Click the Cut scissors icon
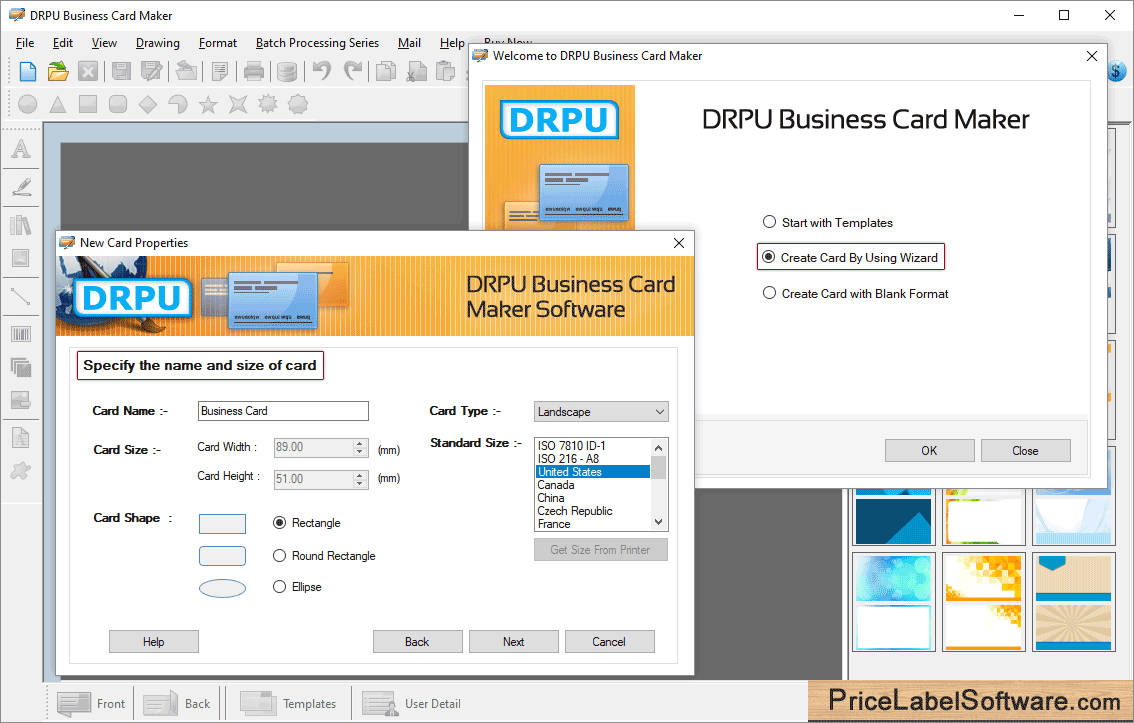The width and height of the screenshot is (1134, 723). (x=417, y=71)
